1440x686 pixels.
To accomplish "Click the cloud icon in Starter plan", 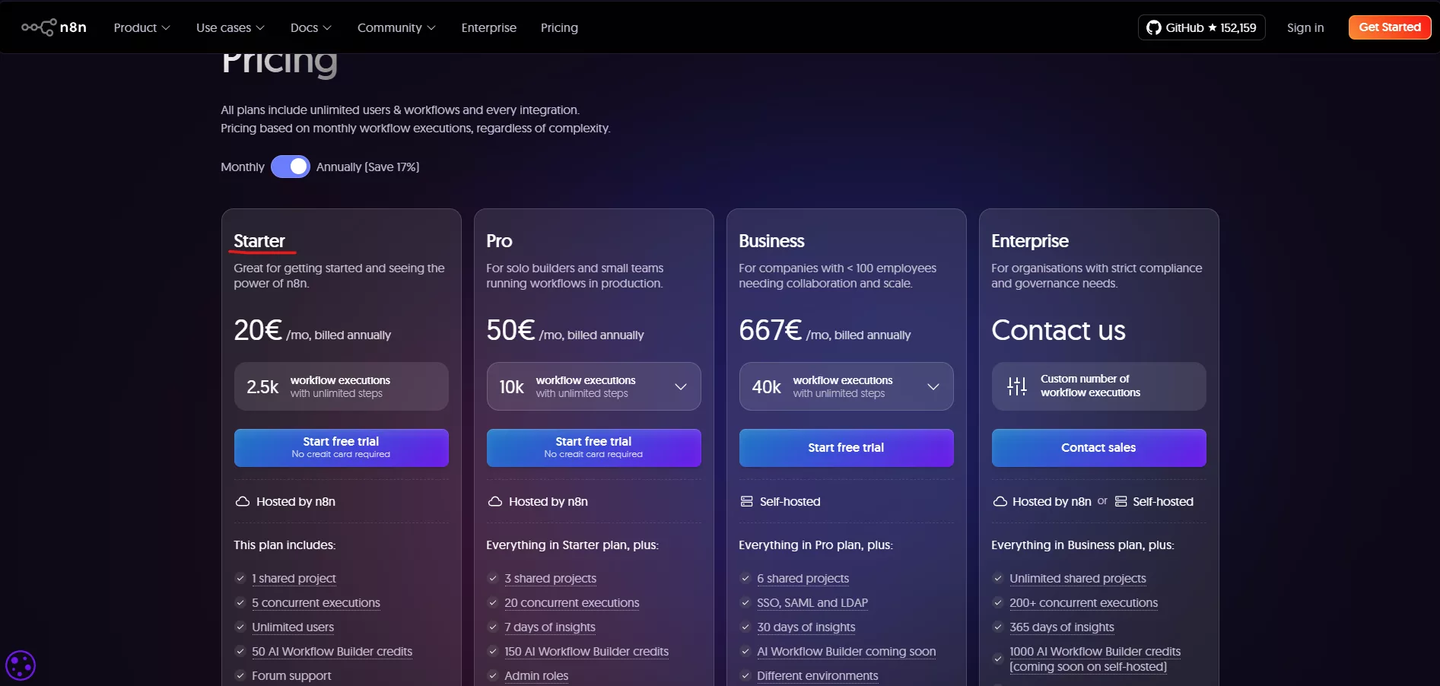I will 242,501.
